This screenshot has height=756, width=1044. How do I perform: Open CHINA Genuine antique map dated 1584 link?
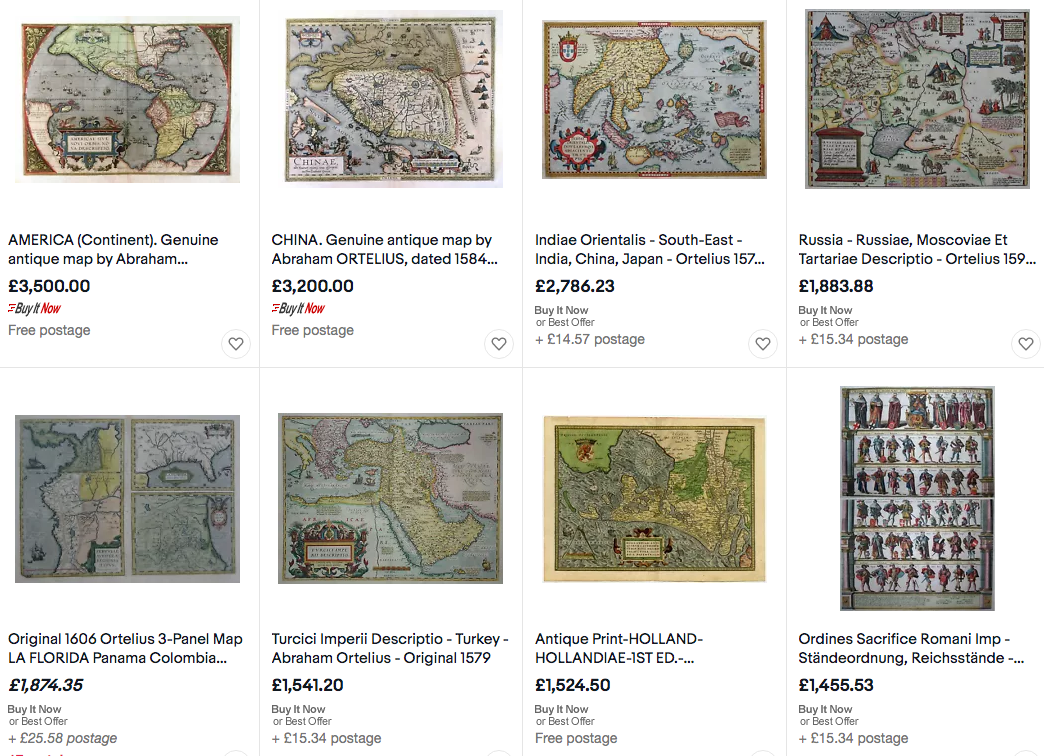click(384, 249)
